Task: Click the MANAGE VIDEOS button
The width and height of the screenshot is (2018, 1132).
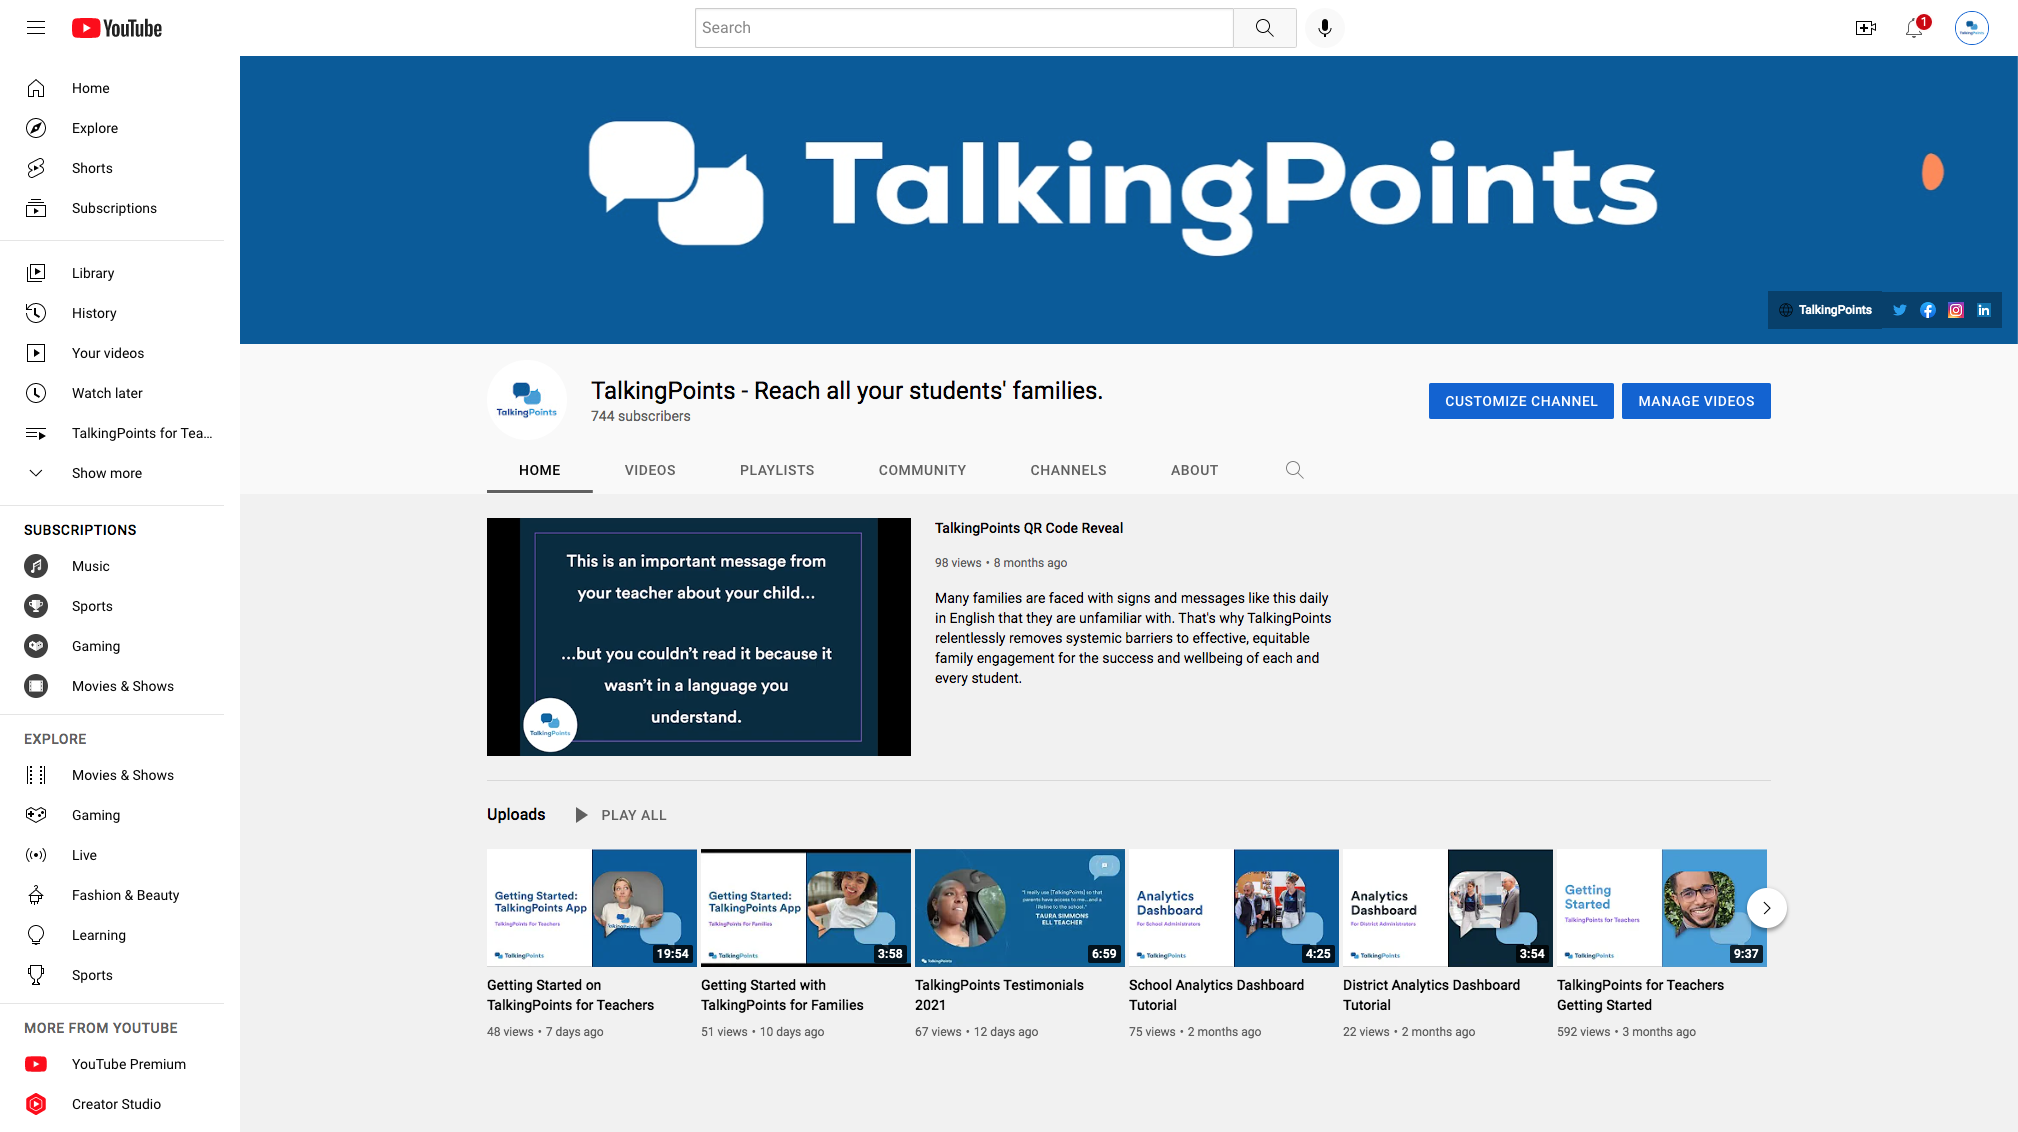Action: tap(1696, 401)
